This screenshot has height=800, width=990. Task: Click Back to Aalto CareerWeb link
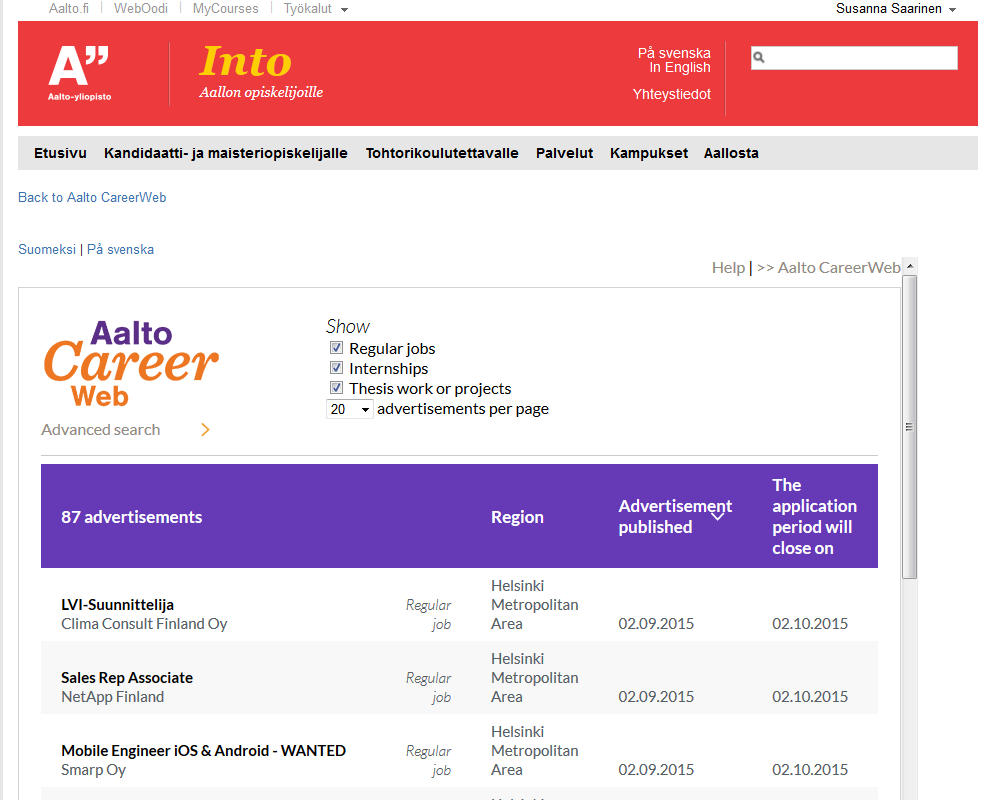coord(92,198)
